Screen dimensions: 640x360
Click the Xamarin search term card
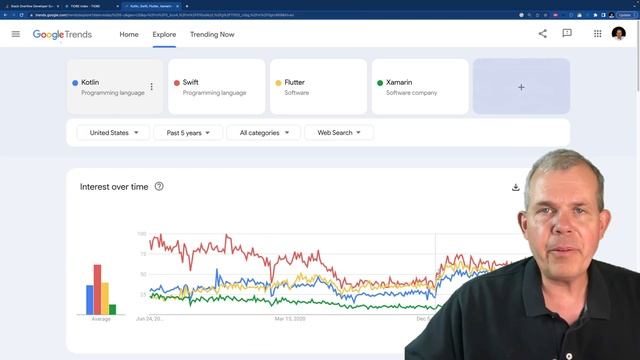(420, 87)
